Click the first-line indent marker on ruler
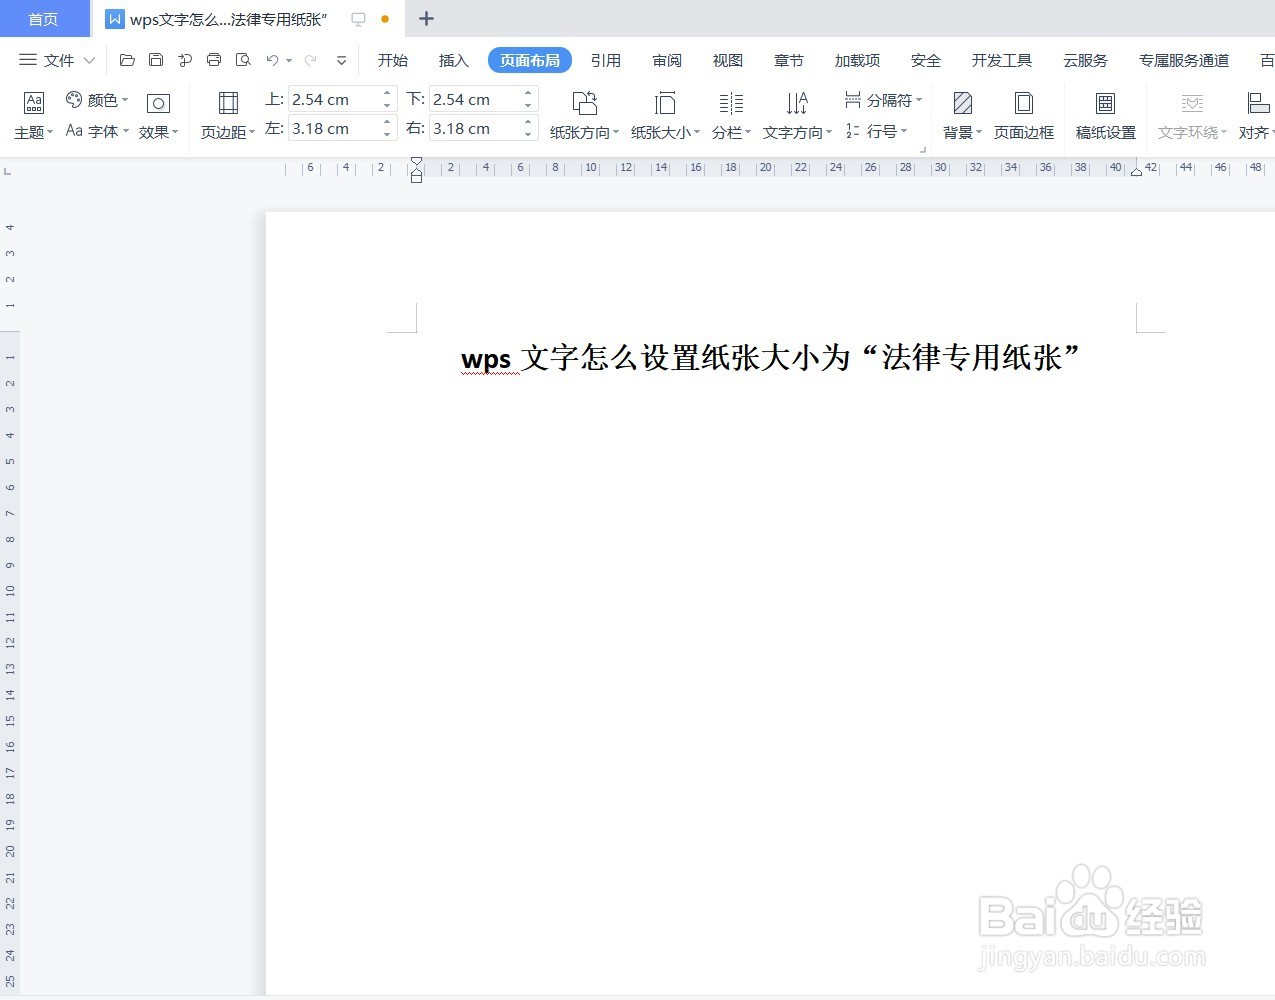This screenshot has height=1000, width=1275. [x=417, y=162]
